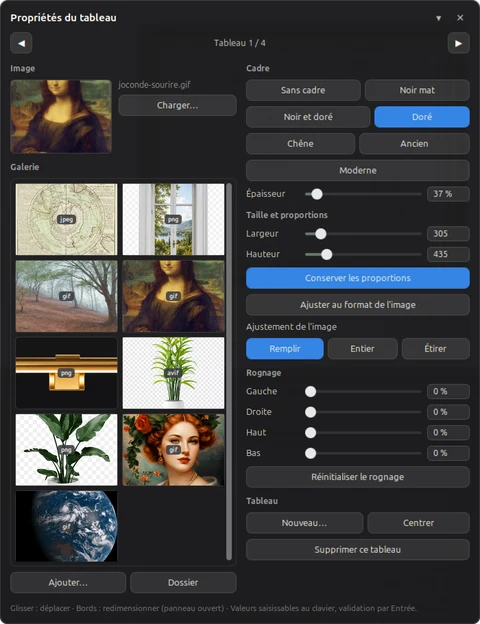The width and height of the screenshot is (480, 624).
Task: Select the misty forest gif thumbnail
Action: [x=66, y=296]
